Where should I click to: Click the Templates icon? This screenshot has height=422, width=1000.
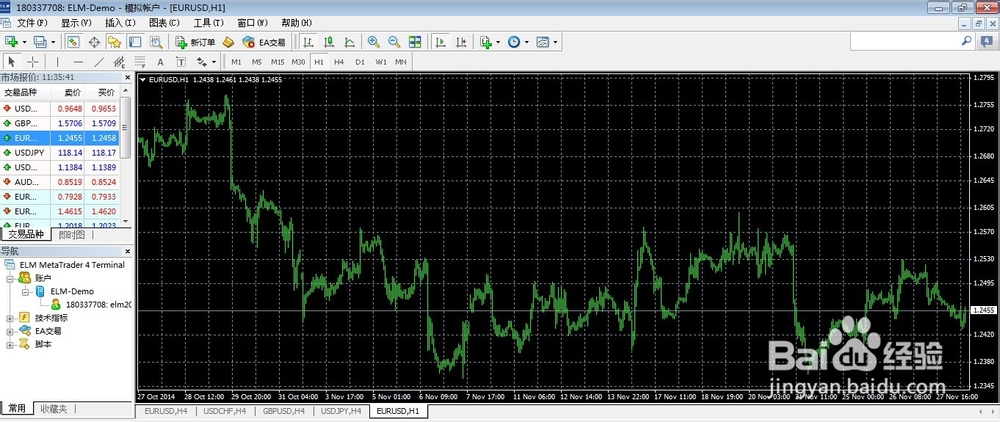point(543,42)
